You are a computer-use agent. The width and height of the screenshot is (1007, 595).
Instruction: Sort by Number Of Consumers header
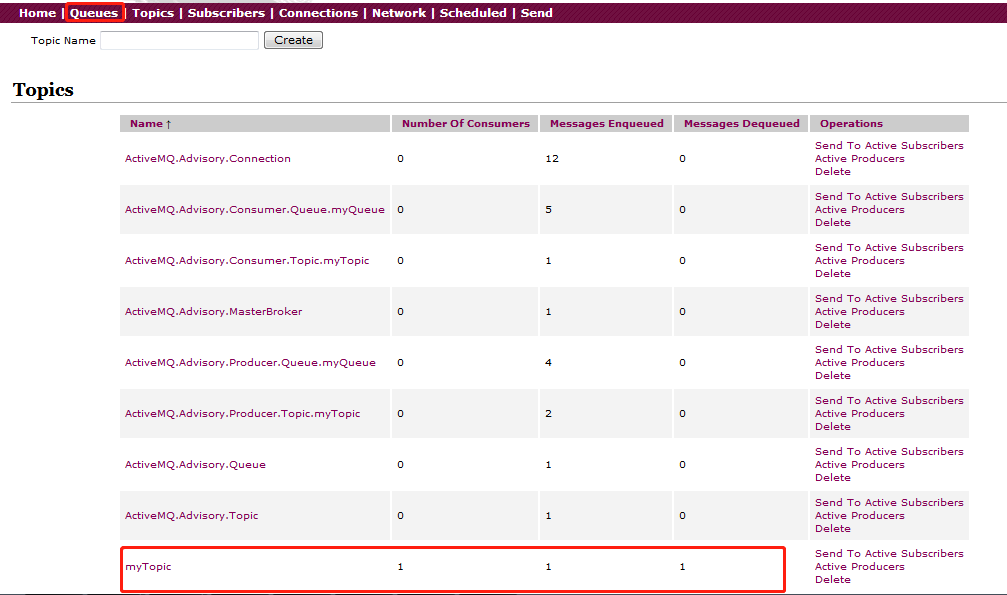point(465,124)
